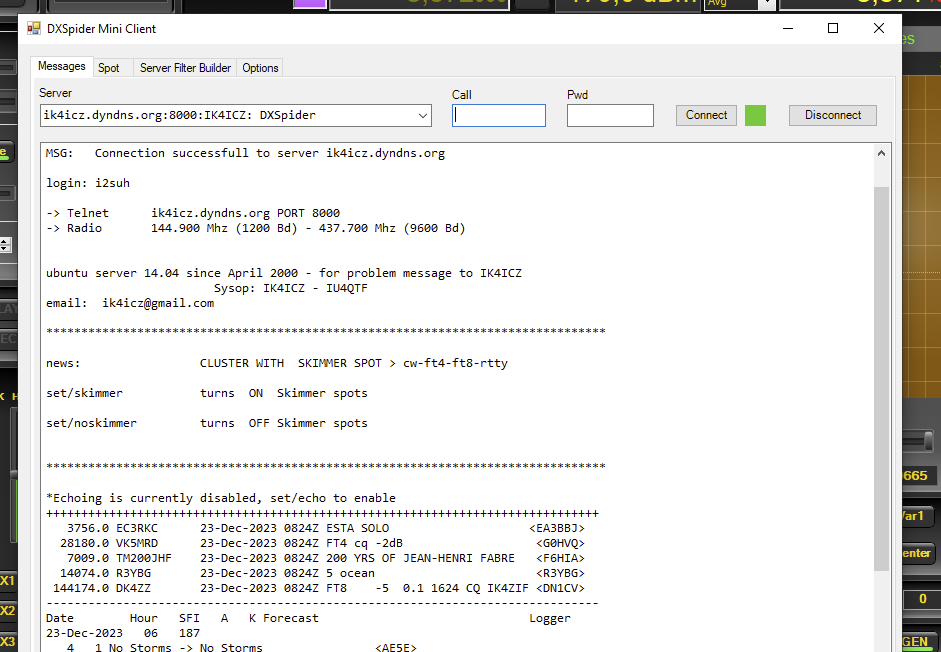This screenshot has height=652, width=941.
Task: Close the DXSpider Mini Client window
Action: click(x=879, y=29)
